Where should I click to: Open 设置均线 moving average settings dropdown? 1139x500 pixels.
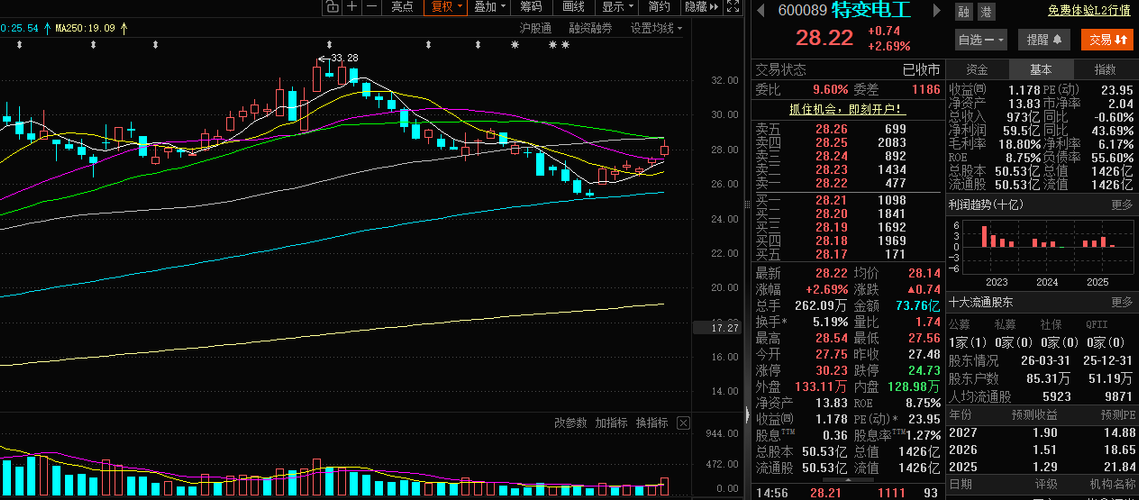(656, 28)
